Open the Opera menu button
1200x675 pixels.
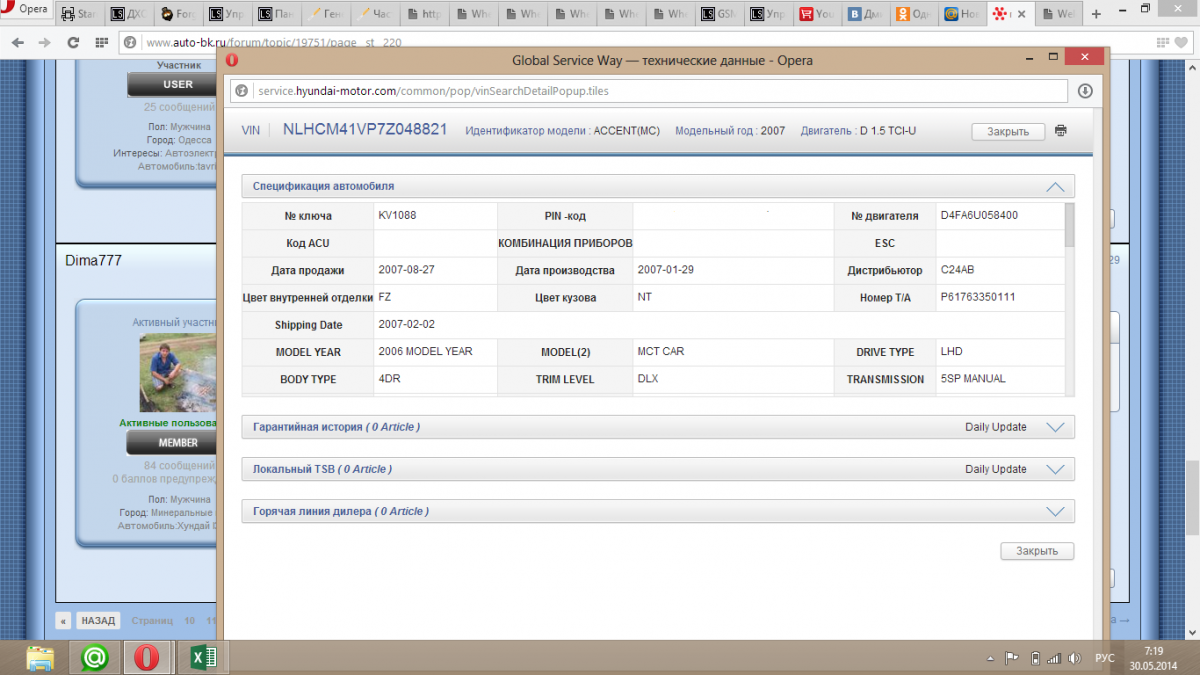coord(26,10)
